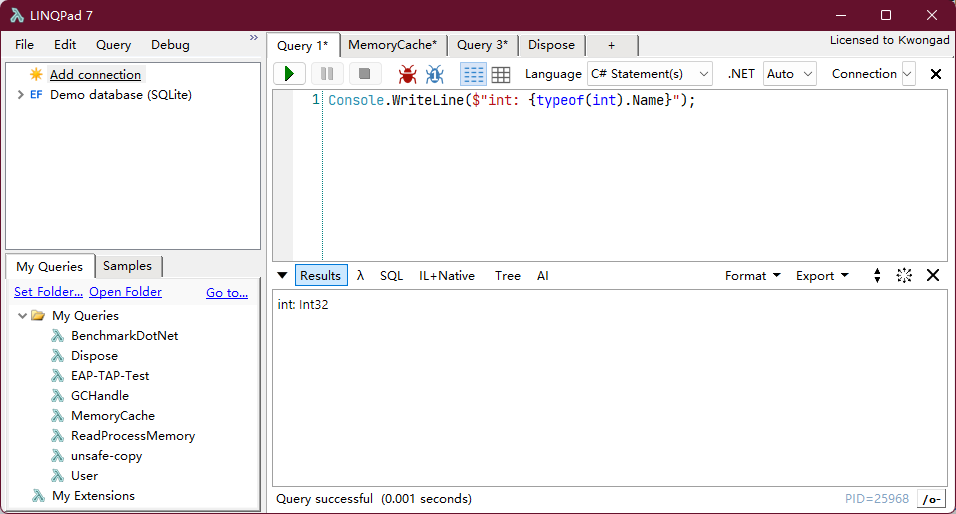This screenshot has width=956, height=514.
Task: Expand the Demo database (SQLite) node
Action: (x=20, y=95)
